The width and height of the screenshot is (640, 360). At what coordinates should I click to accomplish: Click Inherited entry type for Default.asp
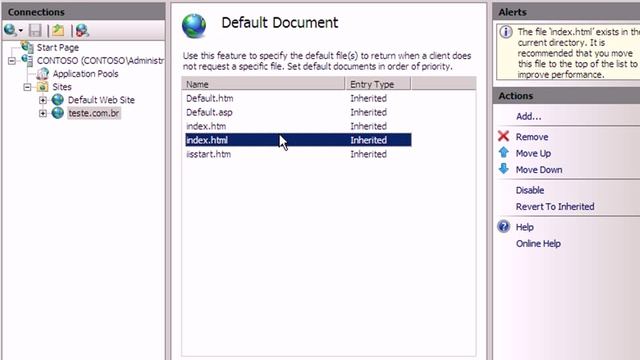click(x=368, y=112)
